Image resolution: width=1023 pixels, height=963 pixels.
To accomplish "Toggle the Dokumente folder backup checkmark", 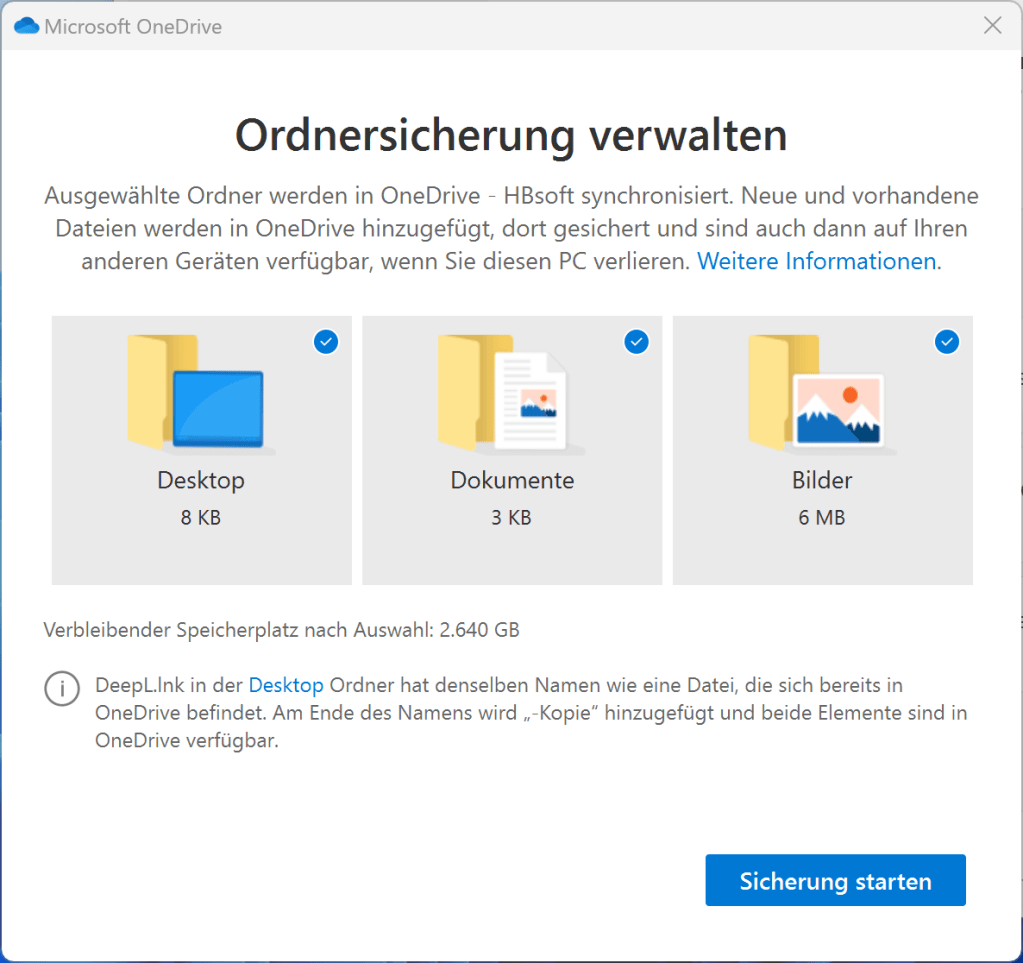I will click(636, 342).
